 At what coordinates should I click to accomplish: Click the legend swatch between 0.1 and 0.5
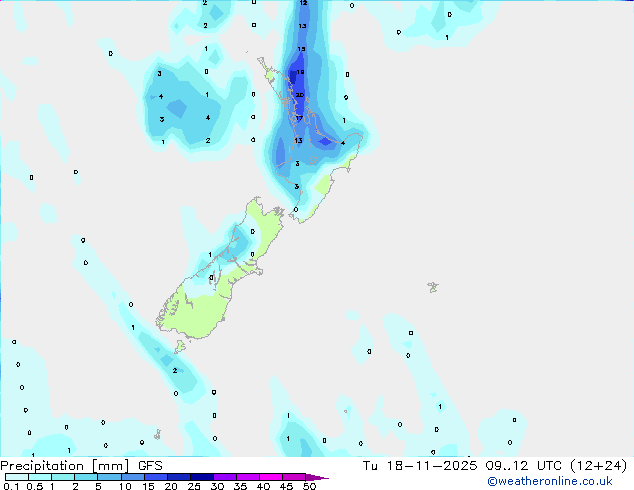coord(17,477)
